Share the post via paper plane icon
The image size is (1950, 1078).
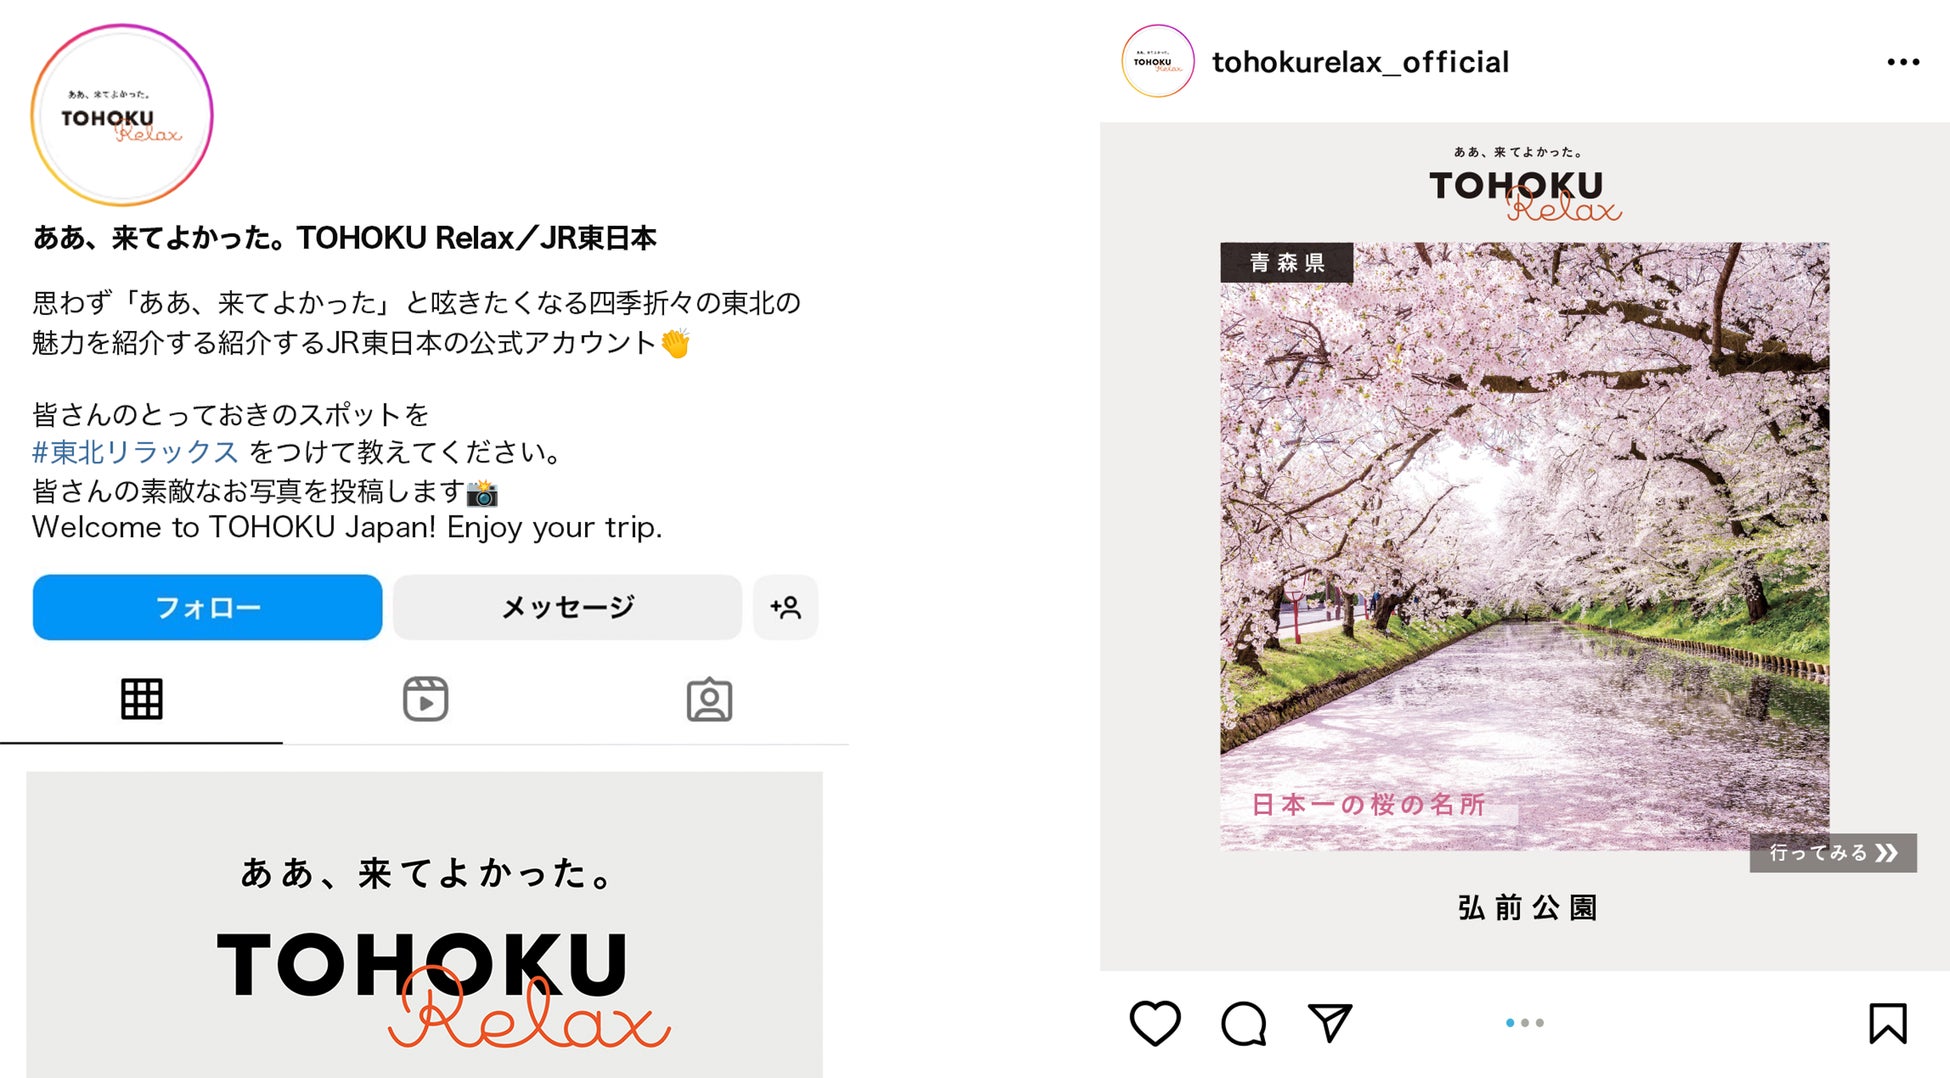point(1330,1022)
